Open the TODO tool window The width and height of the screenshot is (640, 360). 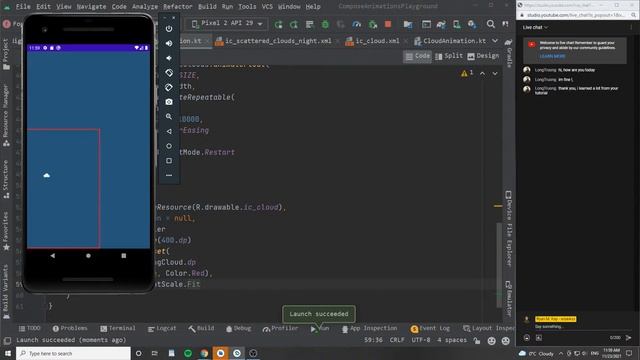(29, 328)
